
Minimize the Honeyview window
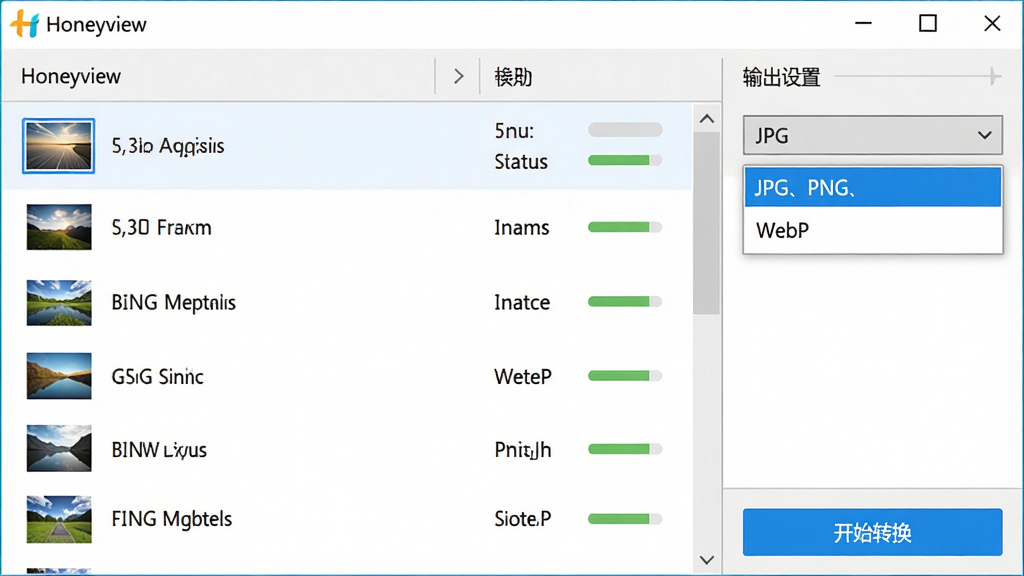(x=863, y=24)
